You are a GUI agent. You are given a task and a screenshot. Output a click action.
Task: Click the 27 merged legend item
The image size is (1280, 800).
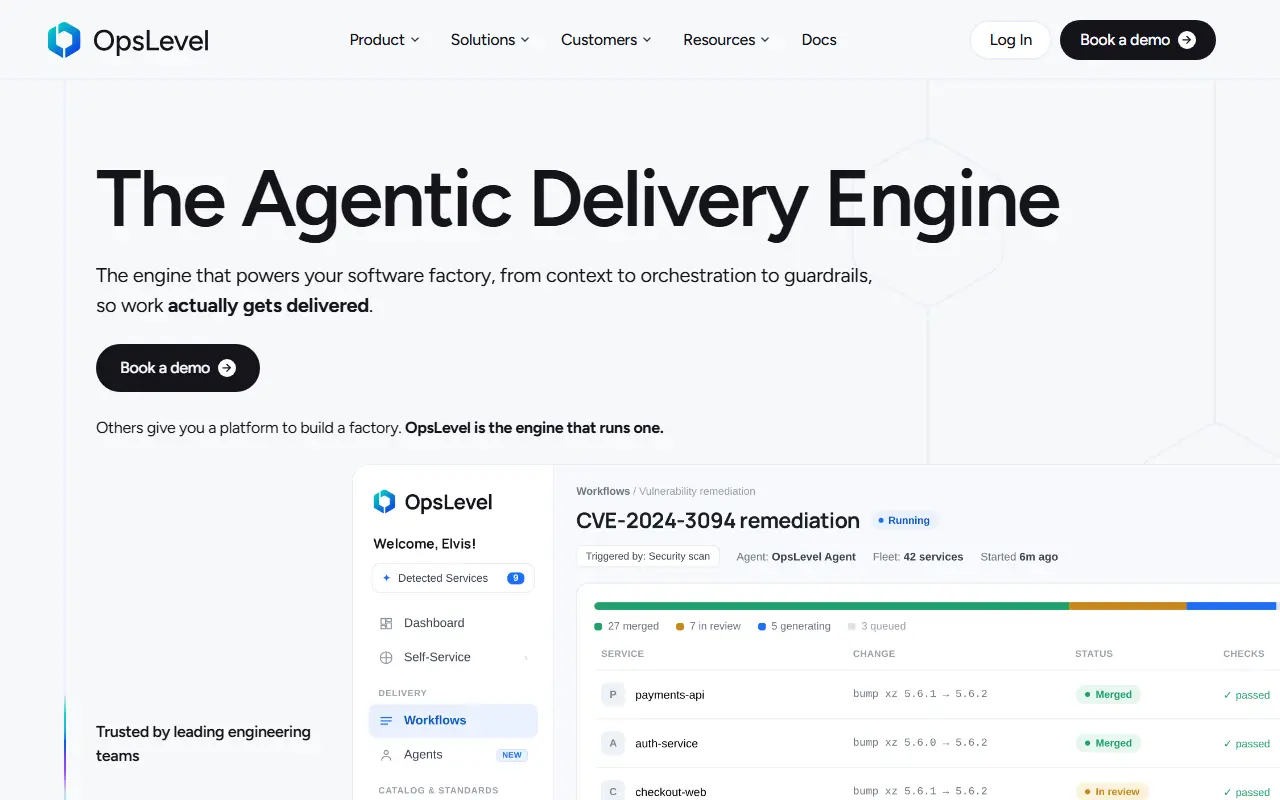pos(627,626)
